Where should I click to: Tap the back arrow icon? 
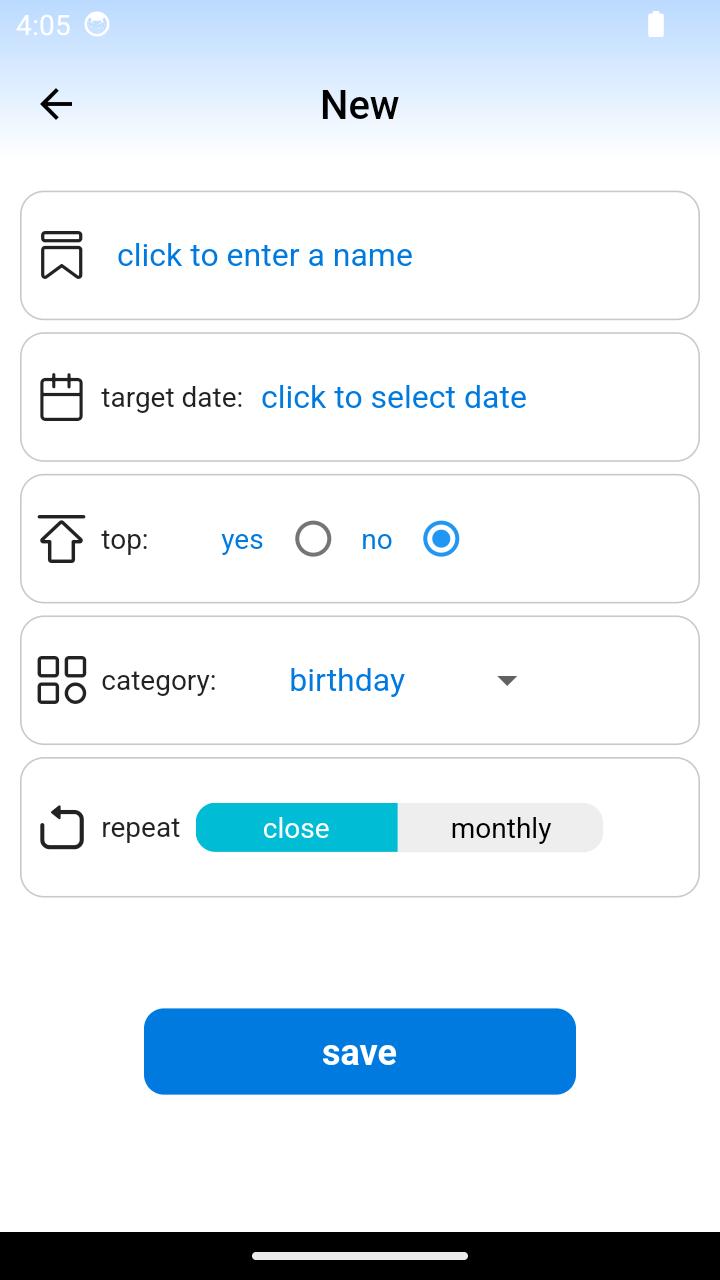[x=56, y=104]
